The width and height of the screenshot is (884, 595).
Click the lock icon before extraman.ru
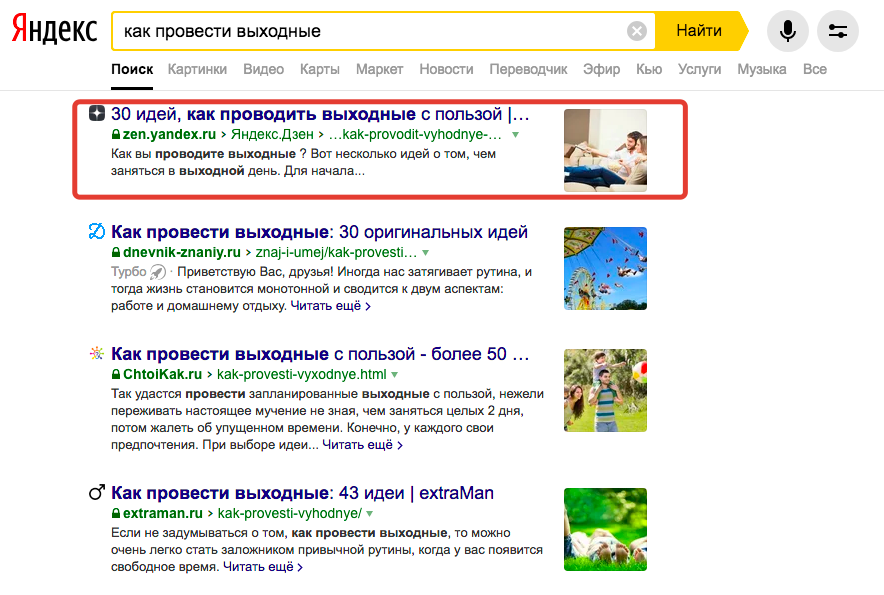coord(116,513)
